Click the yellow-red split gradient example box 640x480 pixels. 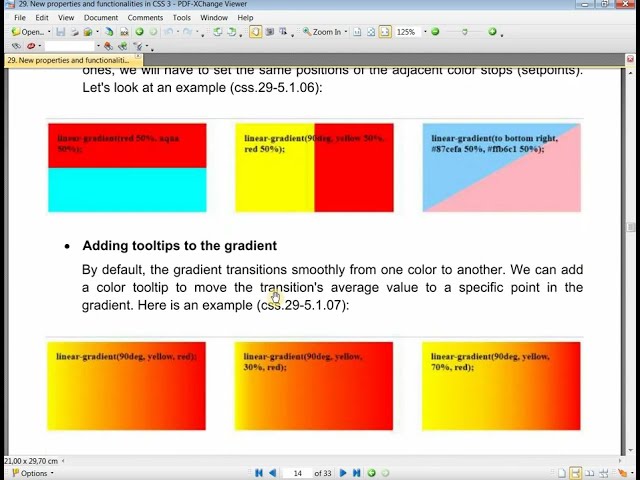coord(314,168)
